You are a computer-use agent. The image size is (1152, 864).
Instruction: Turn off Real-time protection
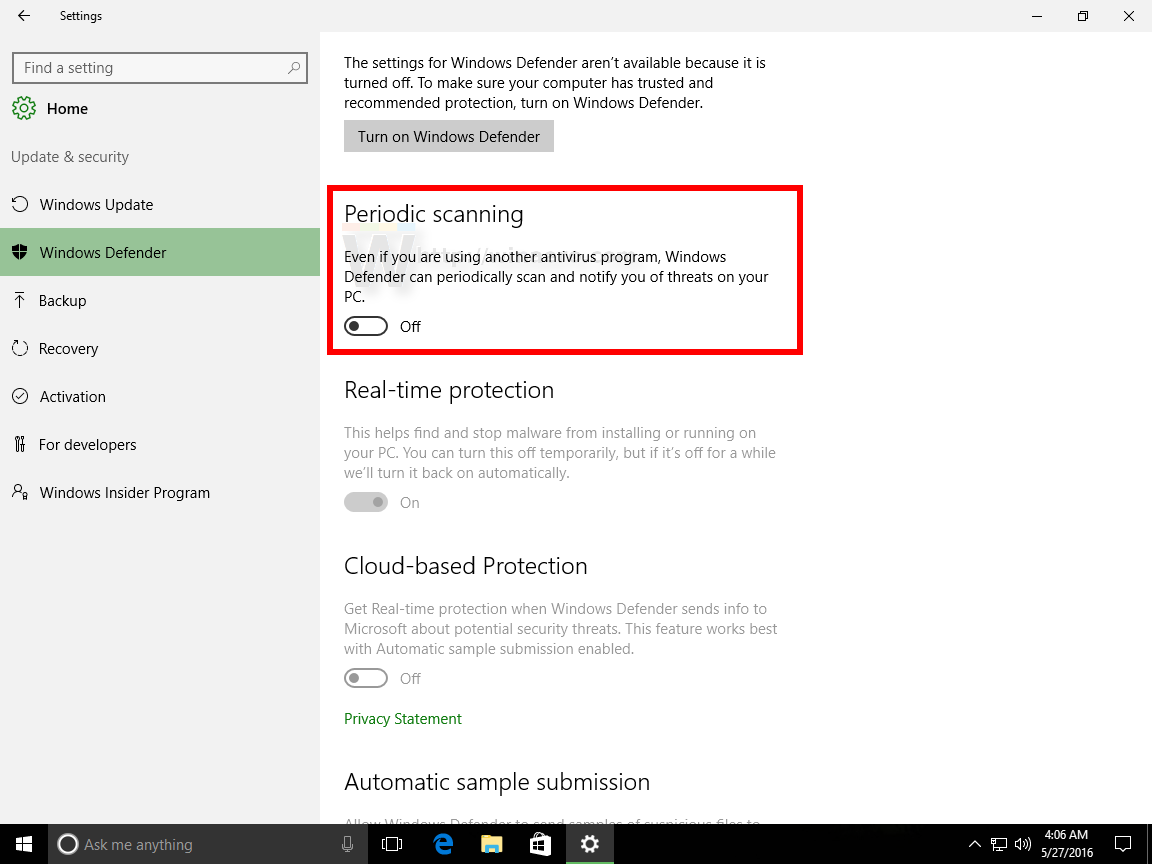(366, 502)
